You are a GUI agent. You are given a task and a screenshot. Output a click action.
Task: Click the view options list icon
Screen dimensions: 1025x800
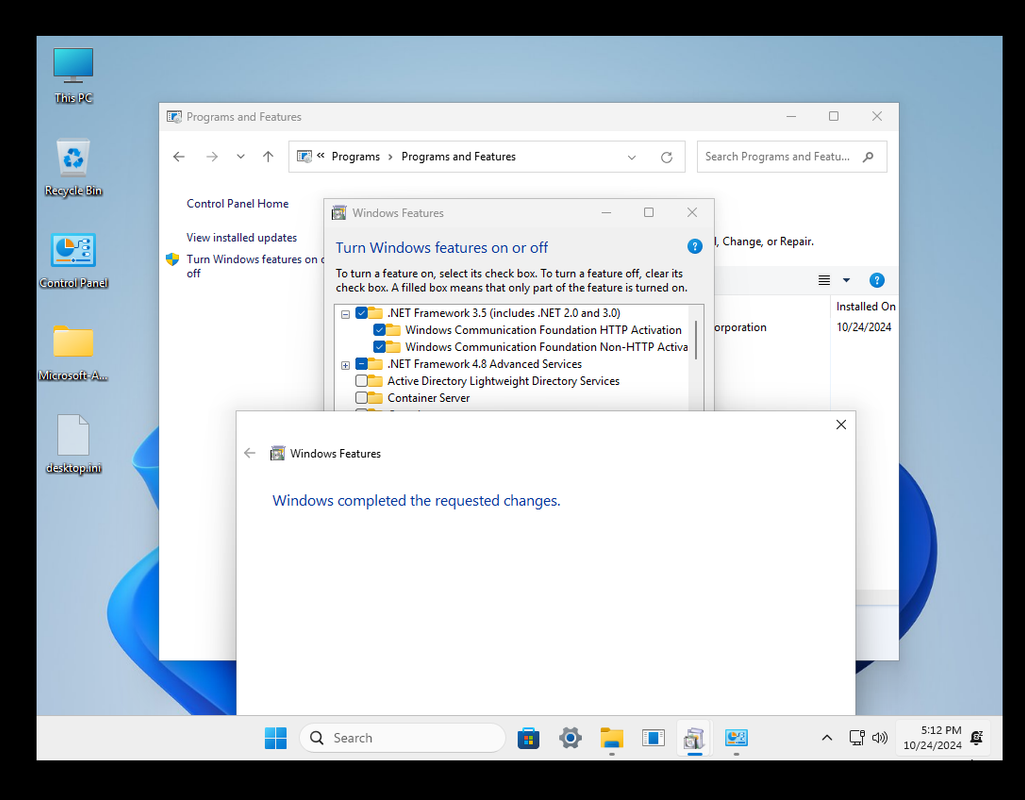(x=824, y=280)
